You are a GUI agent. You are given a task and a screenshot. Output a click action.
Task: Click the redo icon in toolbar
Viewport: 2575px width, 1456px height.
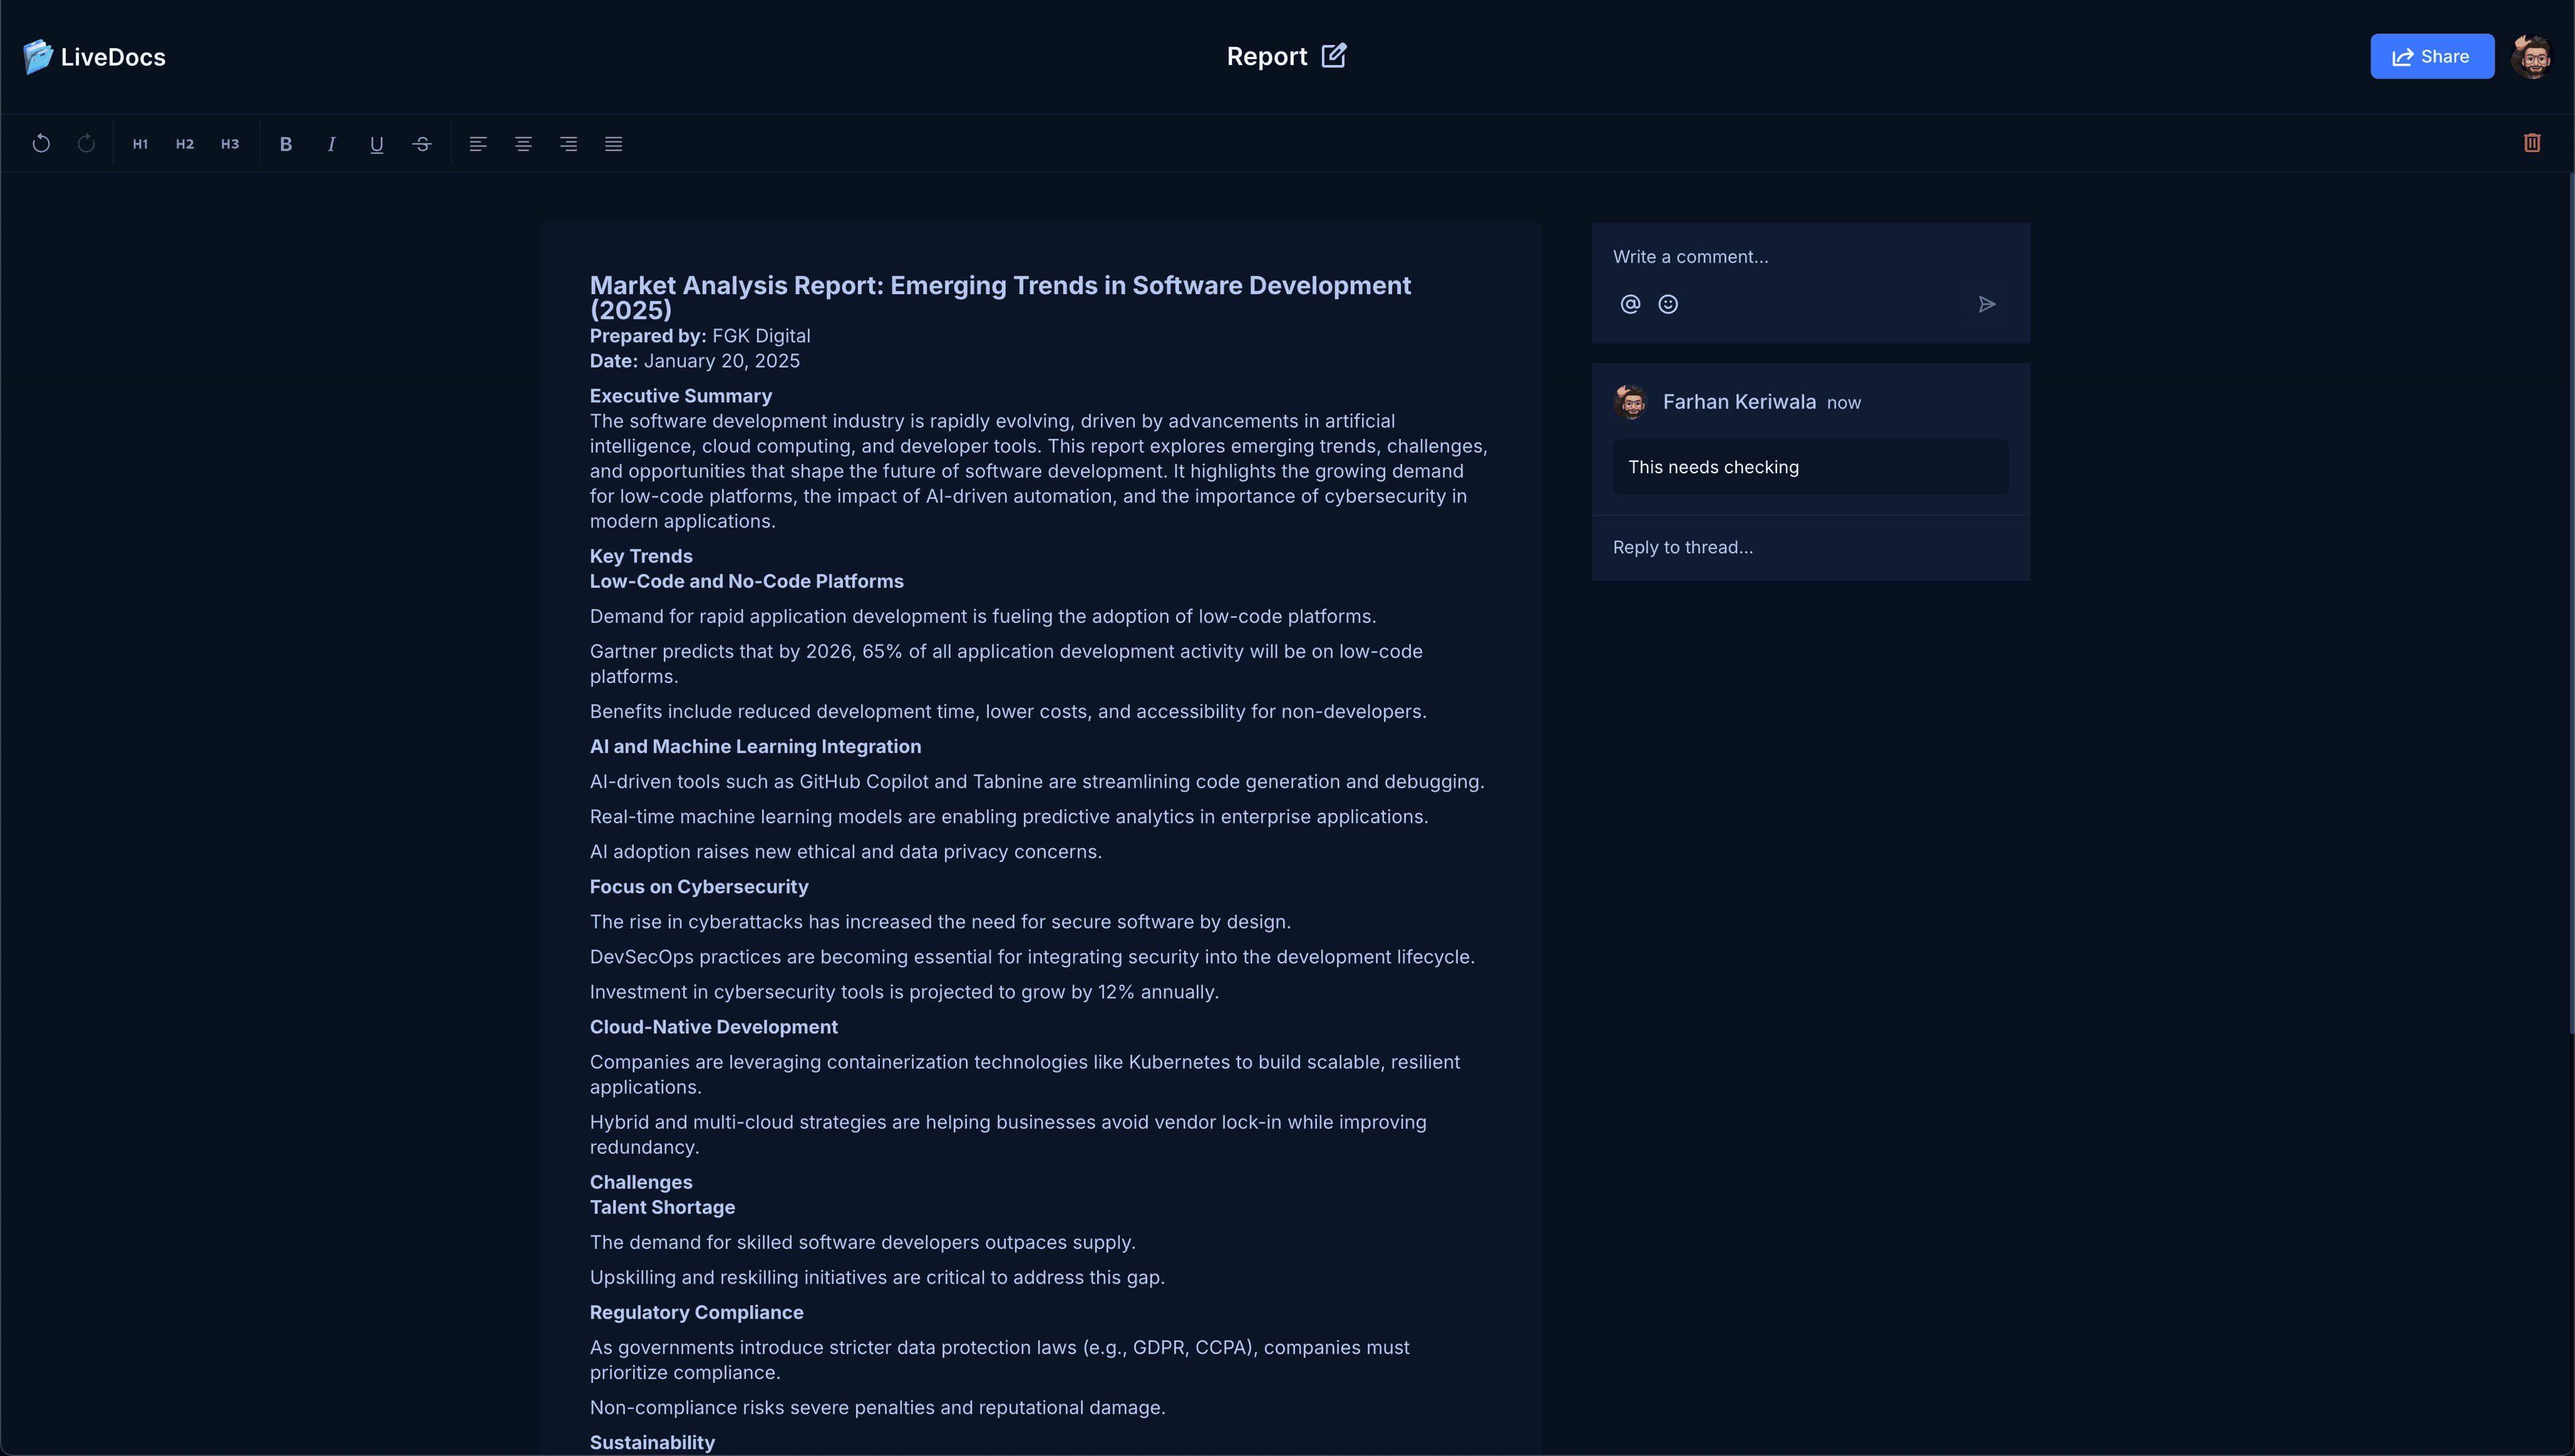click(x=87, y=144)
